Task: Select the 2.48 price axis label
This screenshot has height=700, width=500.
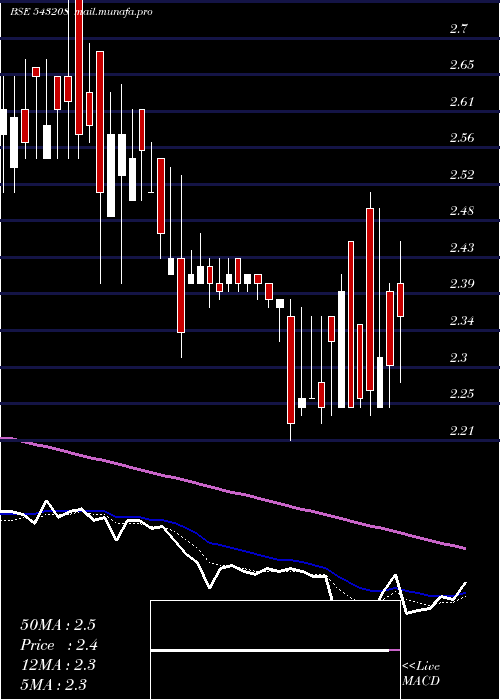Action: click(x=462, y=211)
